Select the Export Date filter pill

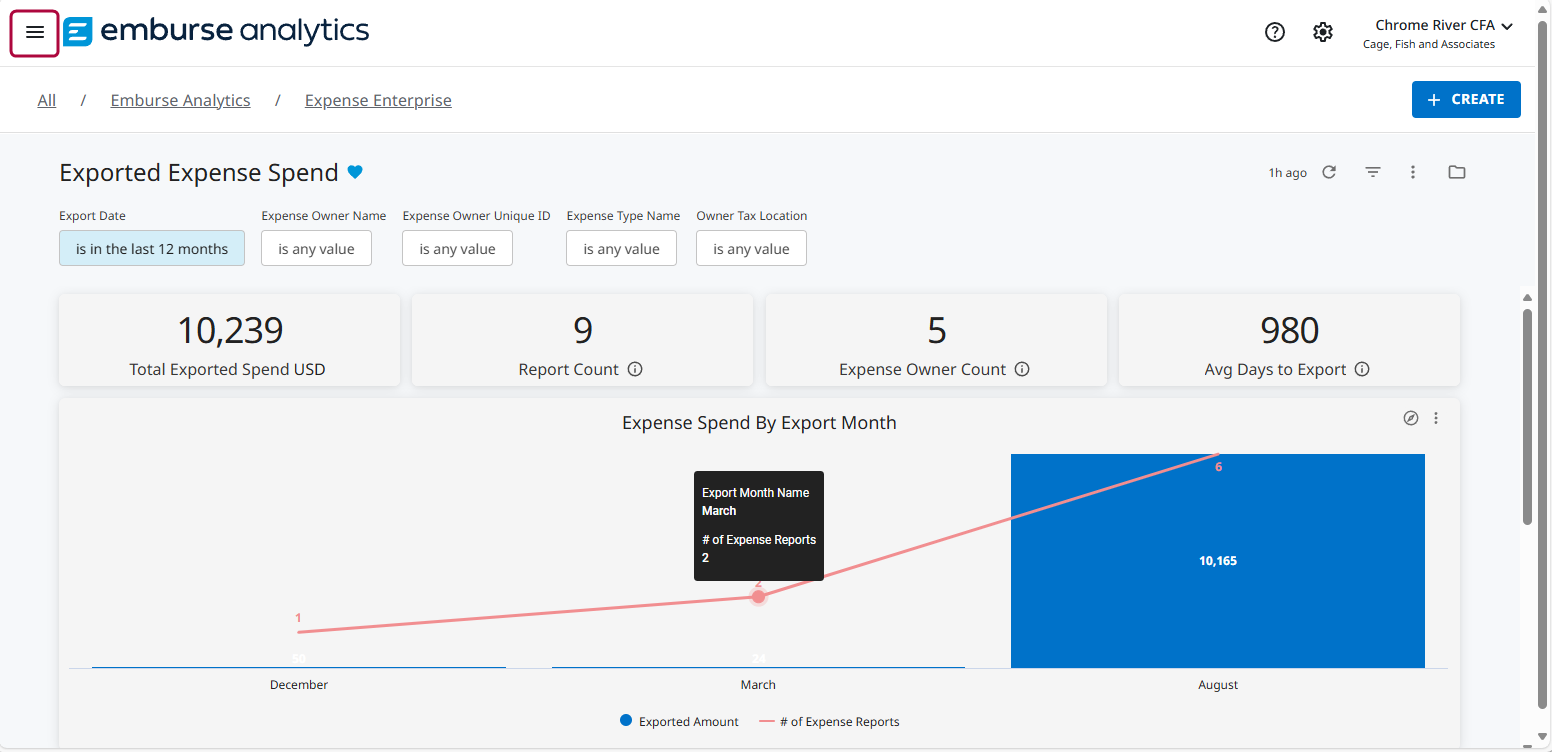[x=151, y=247]
